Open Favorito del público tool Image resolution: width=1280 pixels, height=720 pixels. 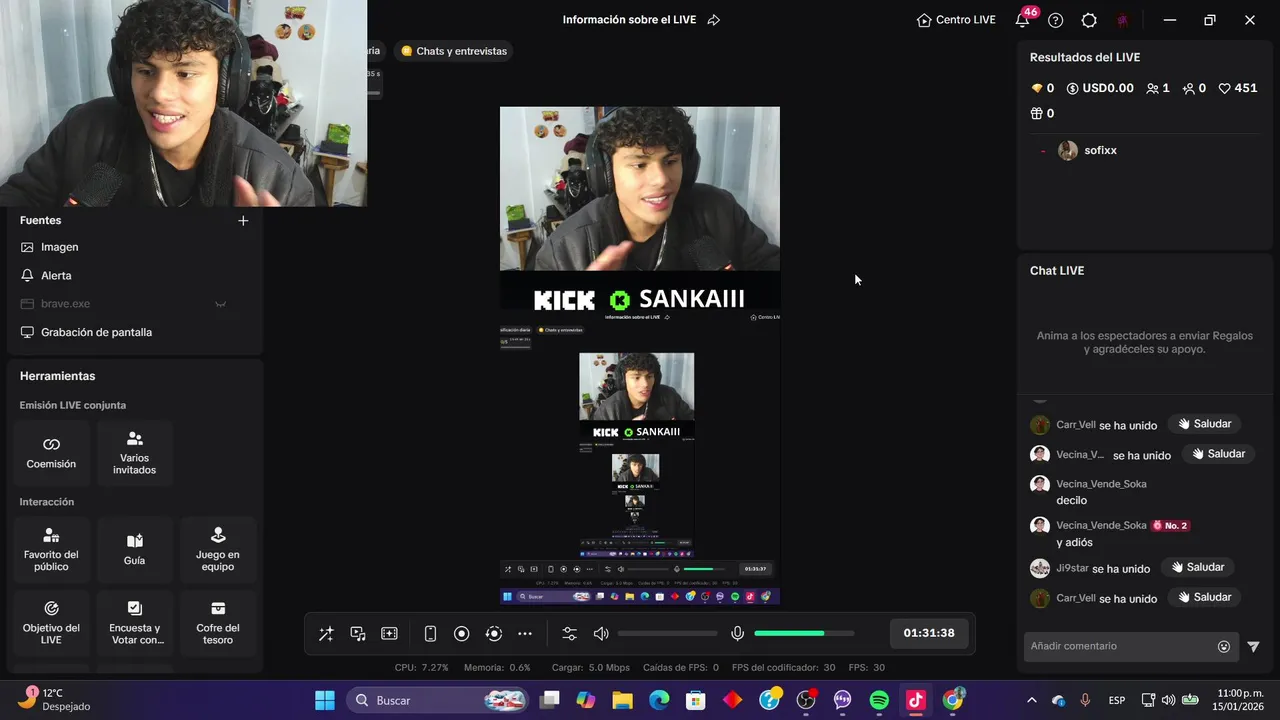point(51,550)
